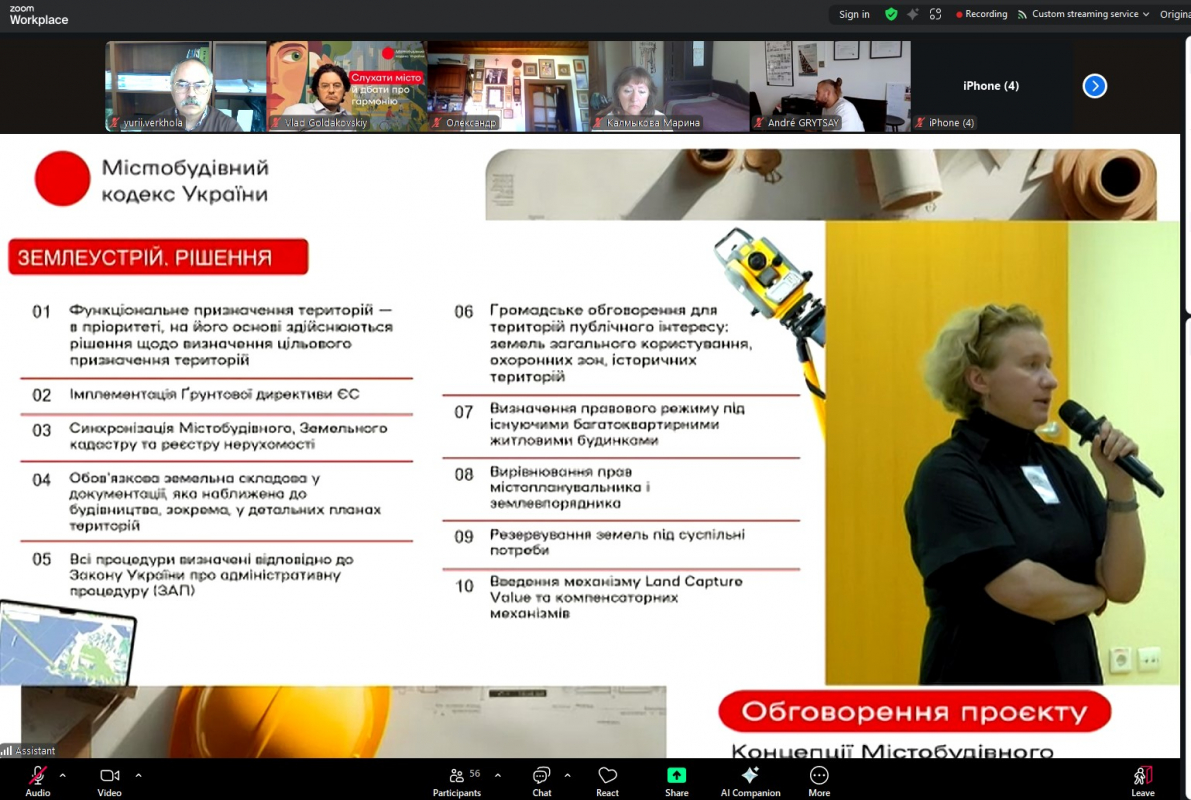This screenshot has width=1191, height=800.
Task: Click the Sign in link
Action: (x=853, y=14)
